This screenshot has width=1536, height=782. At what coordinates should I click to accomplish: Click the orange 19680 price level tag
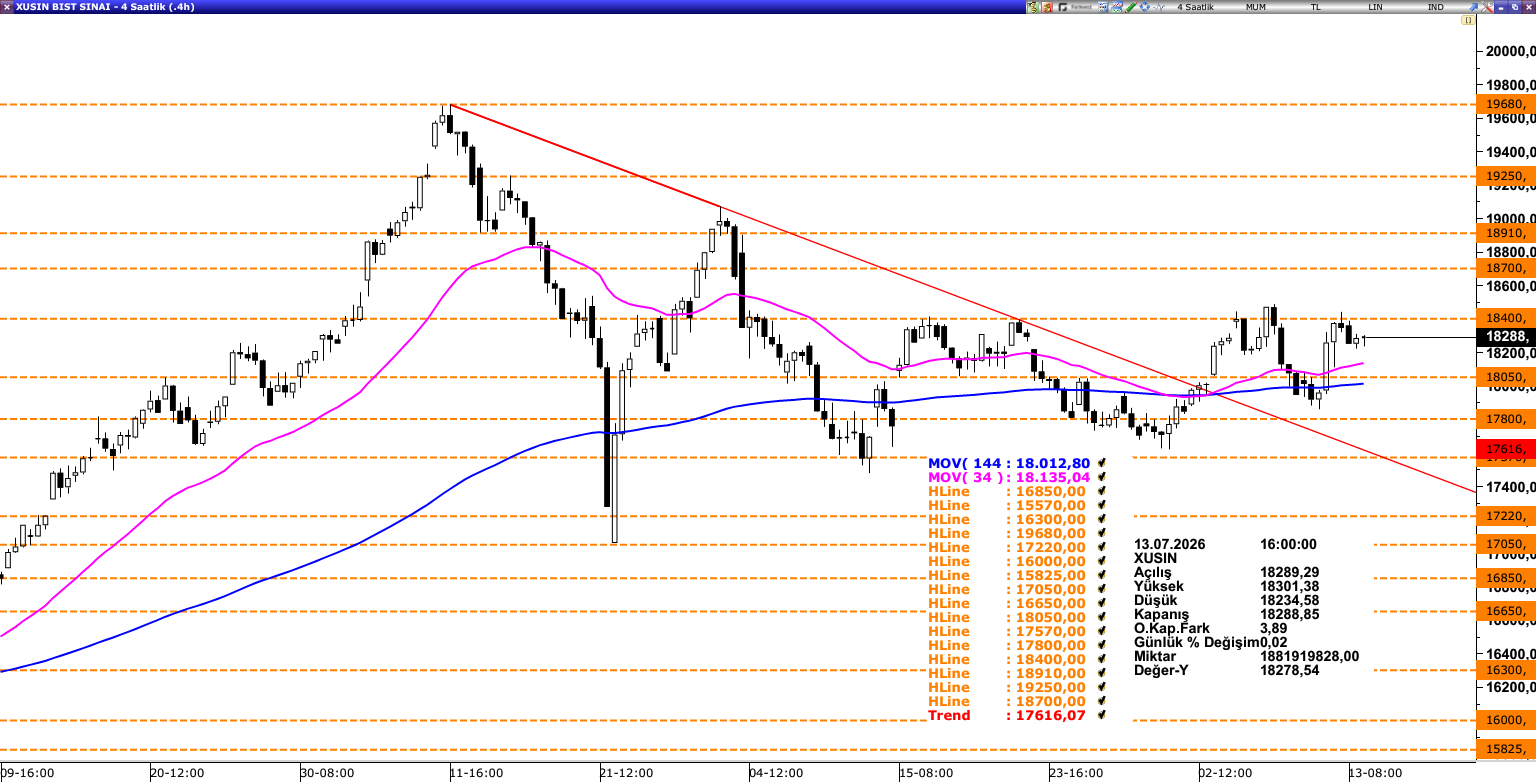click(x=1506, y=104)
